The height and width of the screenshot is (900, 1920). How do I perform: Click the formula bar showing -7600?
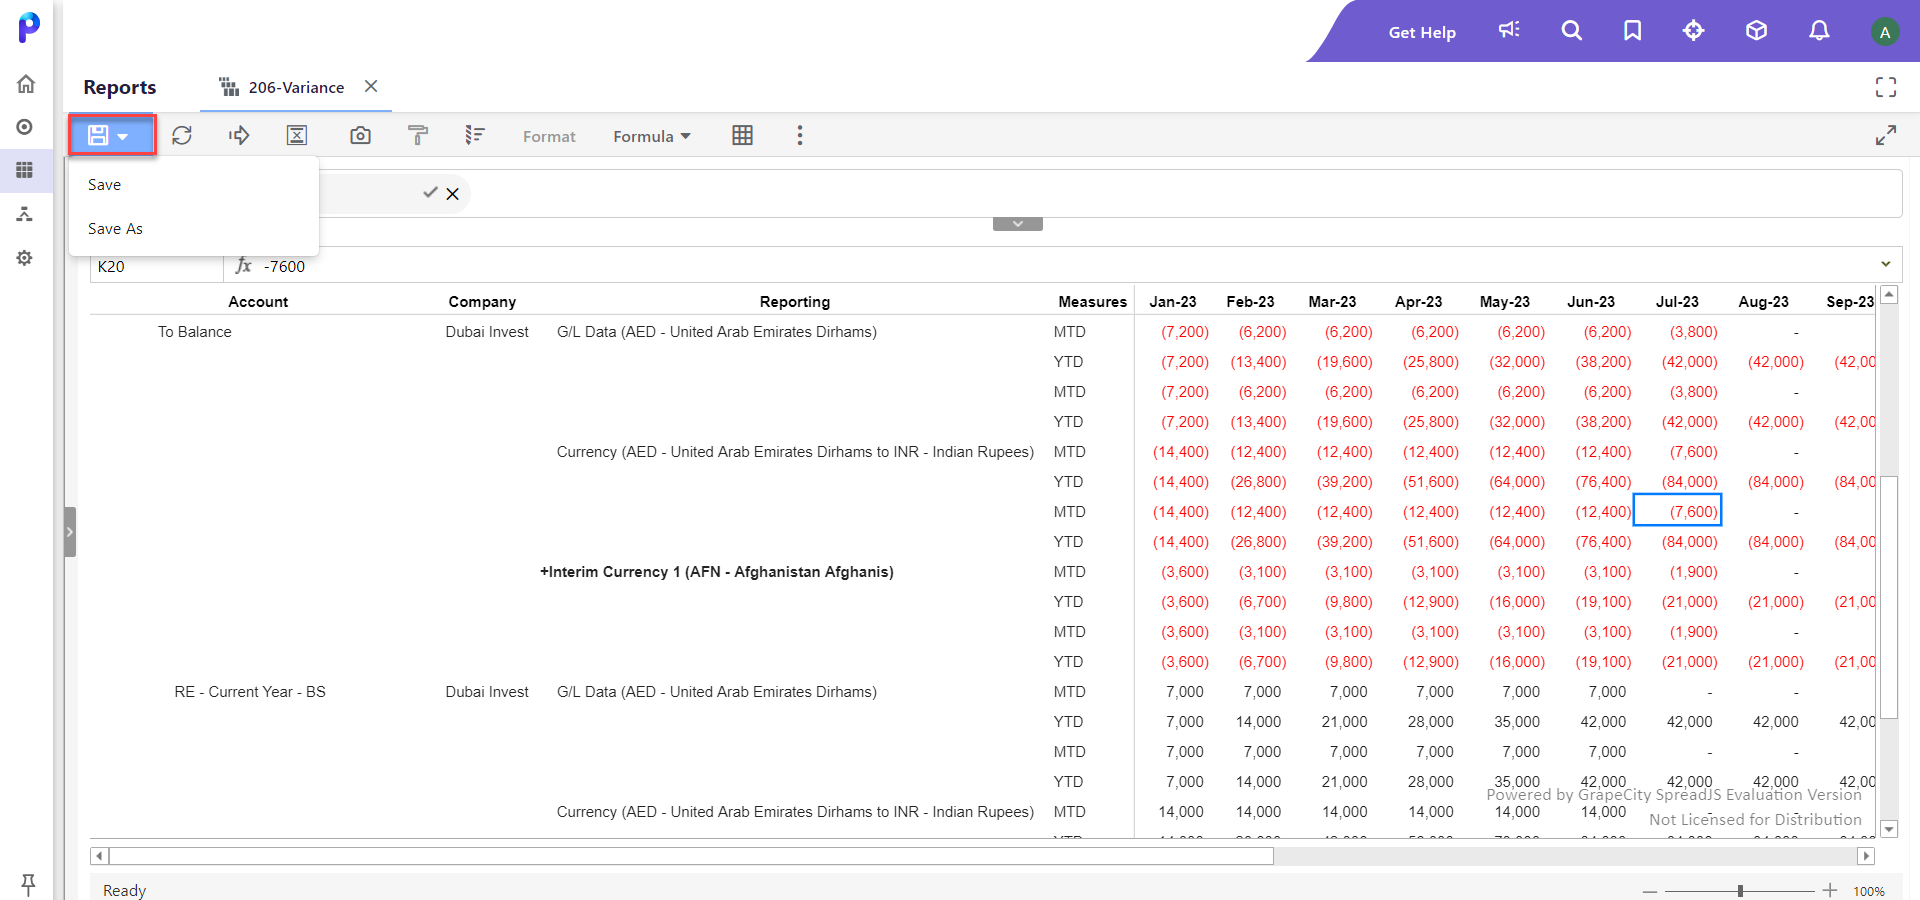pos(1065,266)
